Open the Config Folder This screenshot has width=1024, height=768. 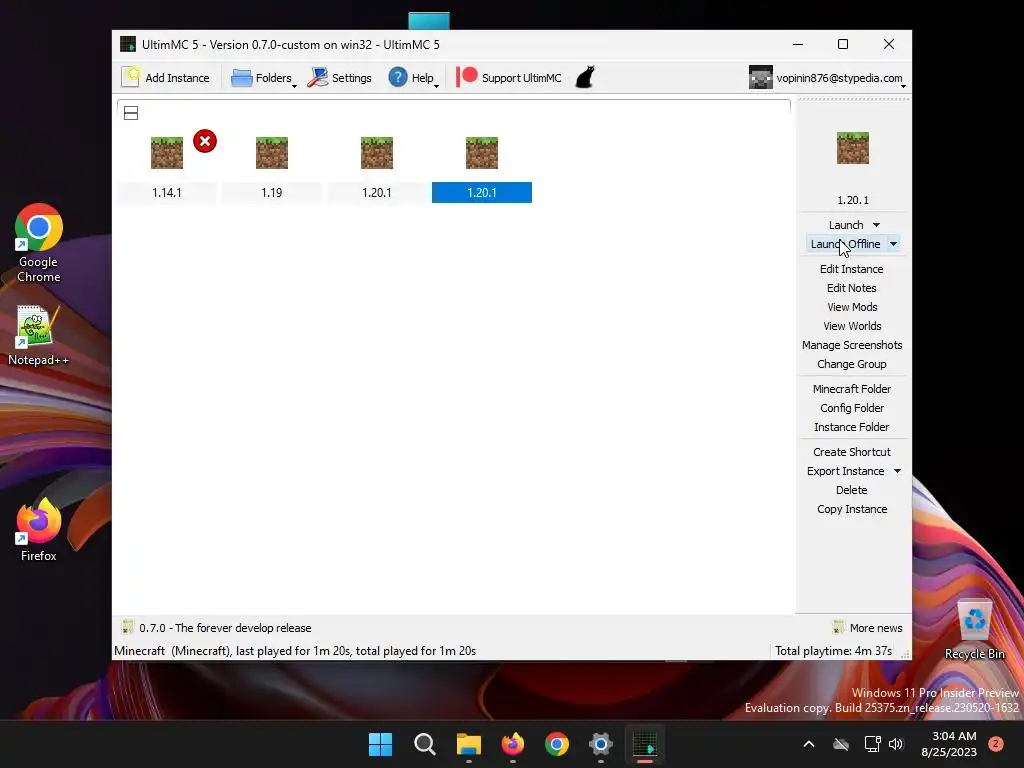(x=852, y=408)
